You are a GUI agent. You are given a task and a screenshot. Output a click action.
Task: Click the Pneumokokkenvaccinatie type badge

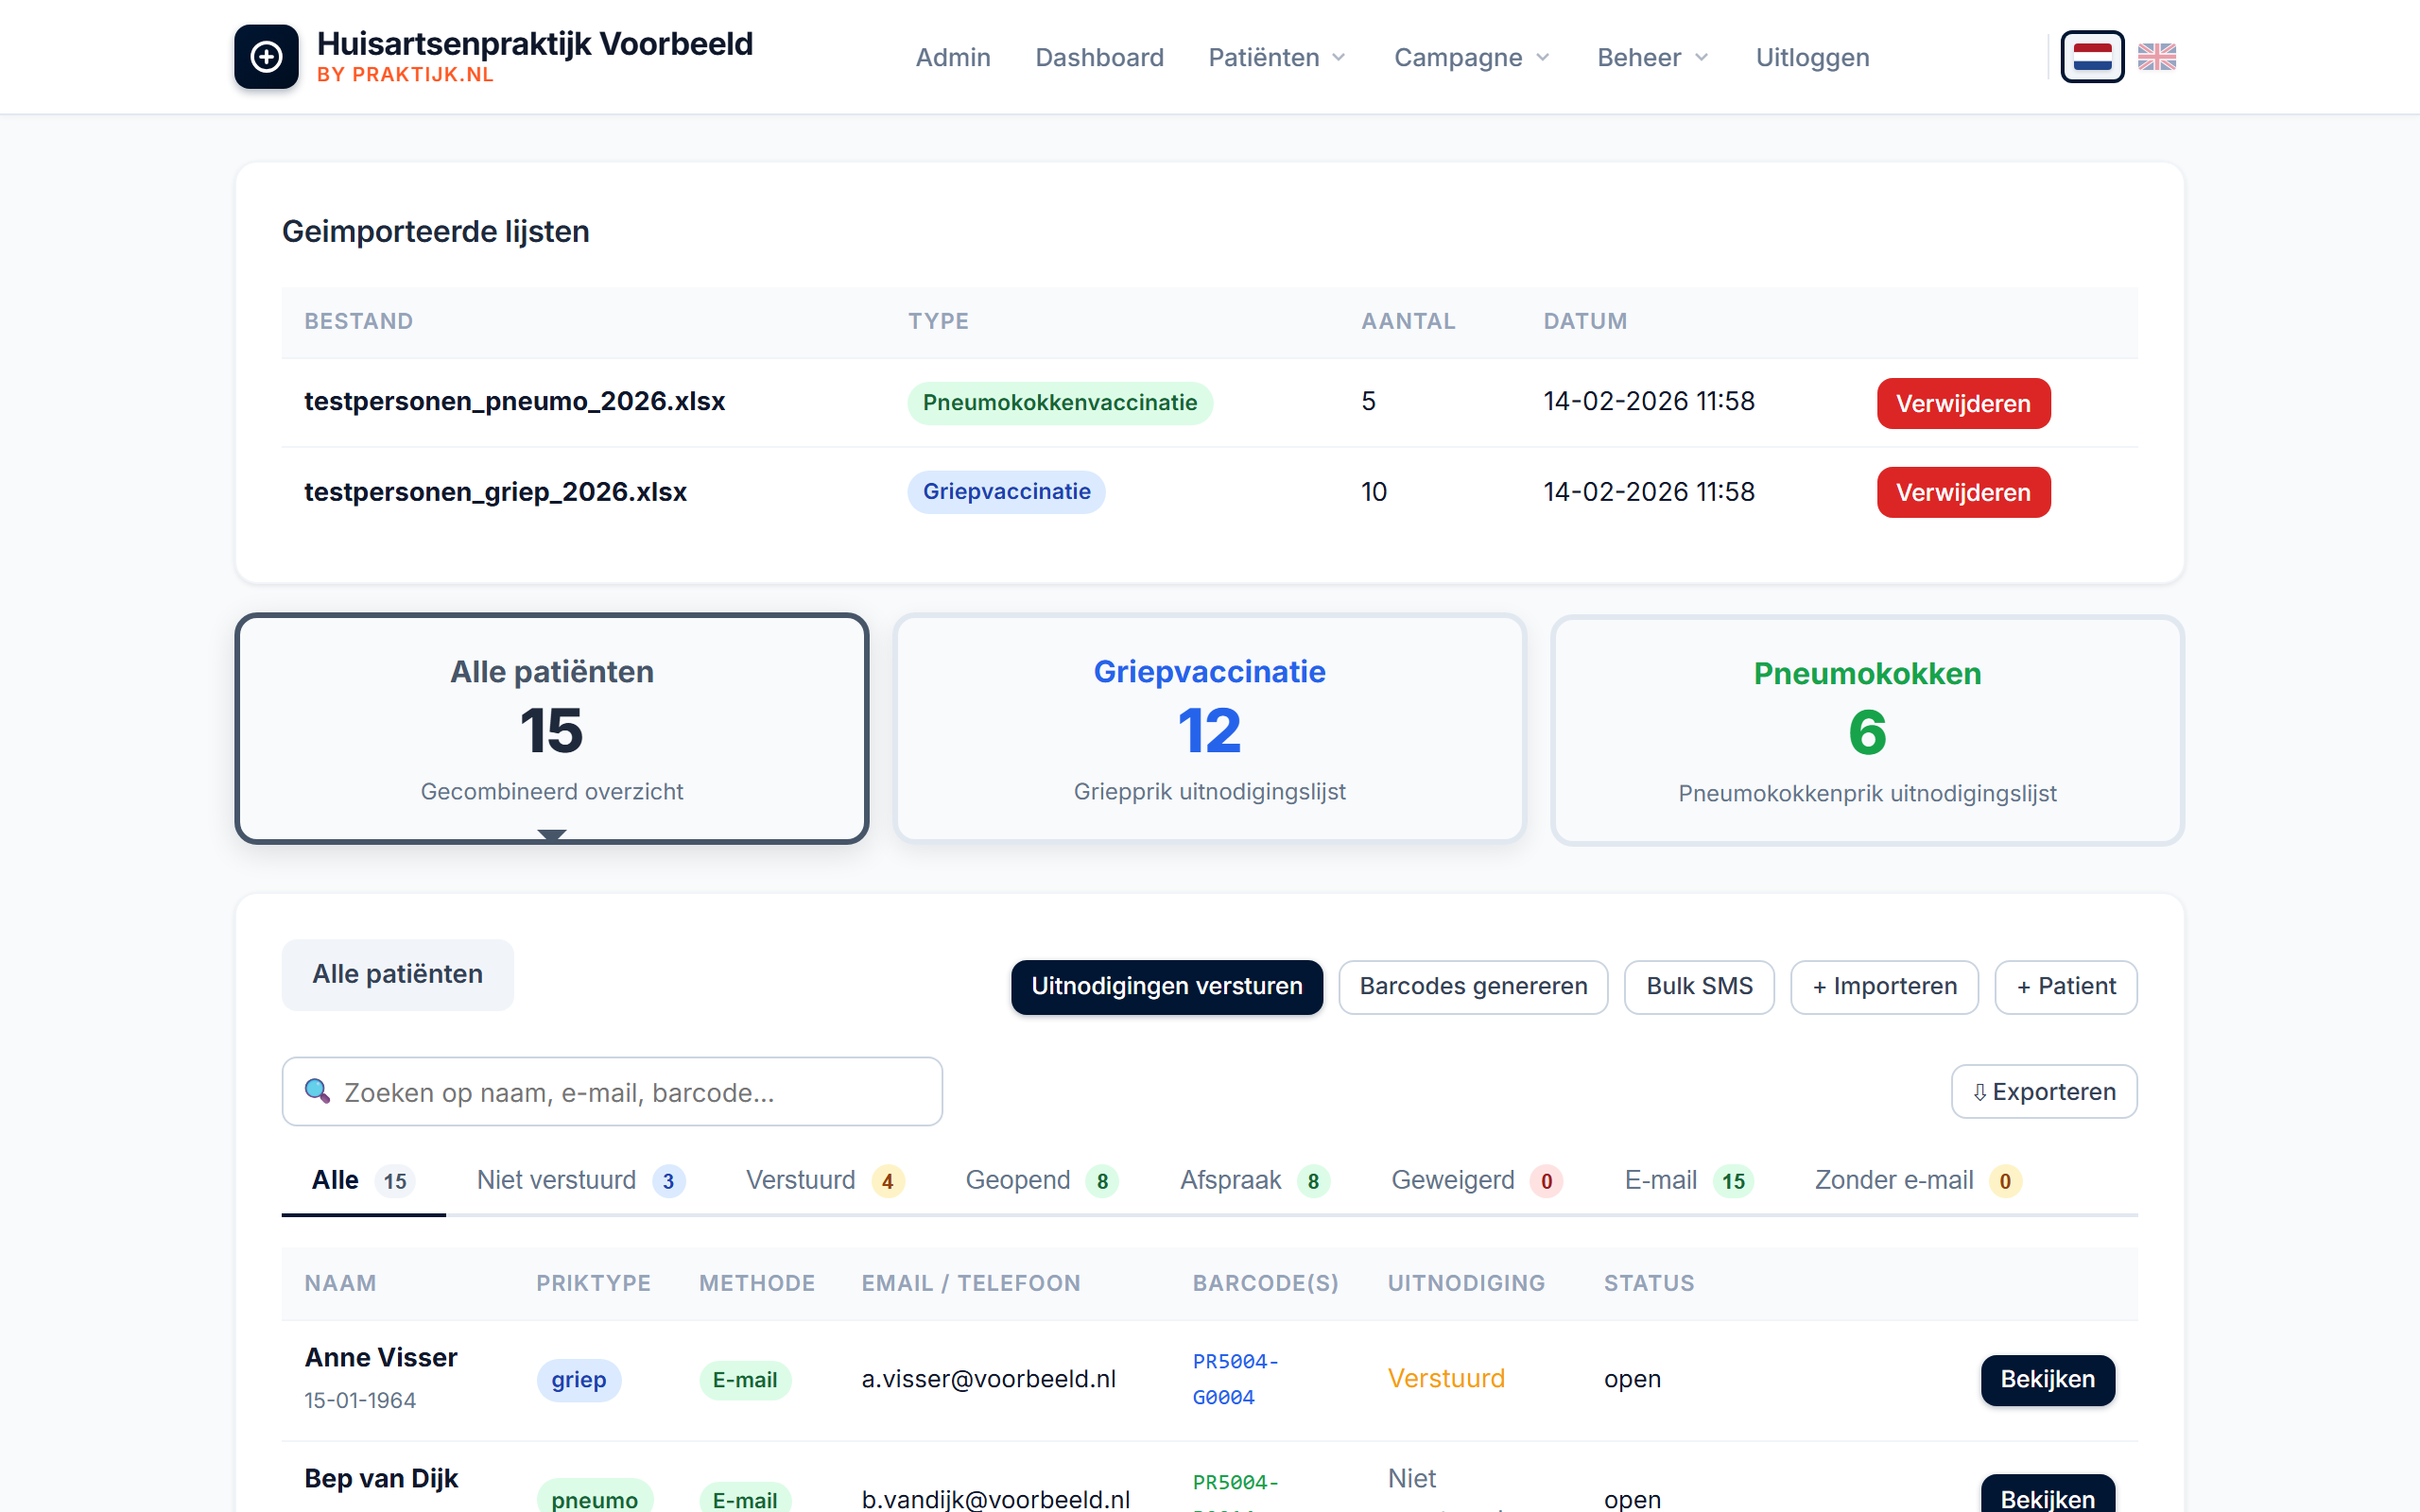pyautogui.click(x=1059, y=403)
